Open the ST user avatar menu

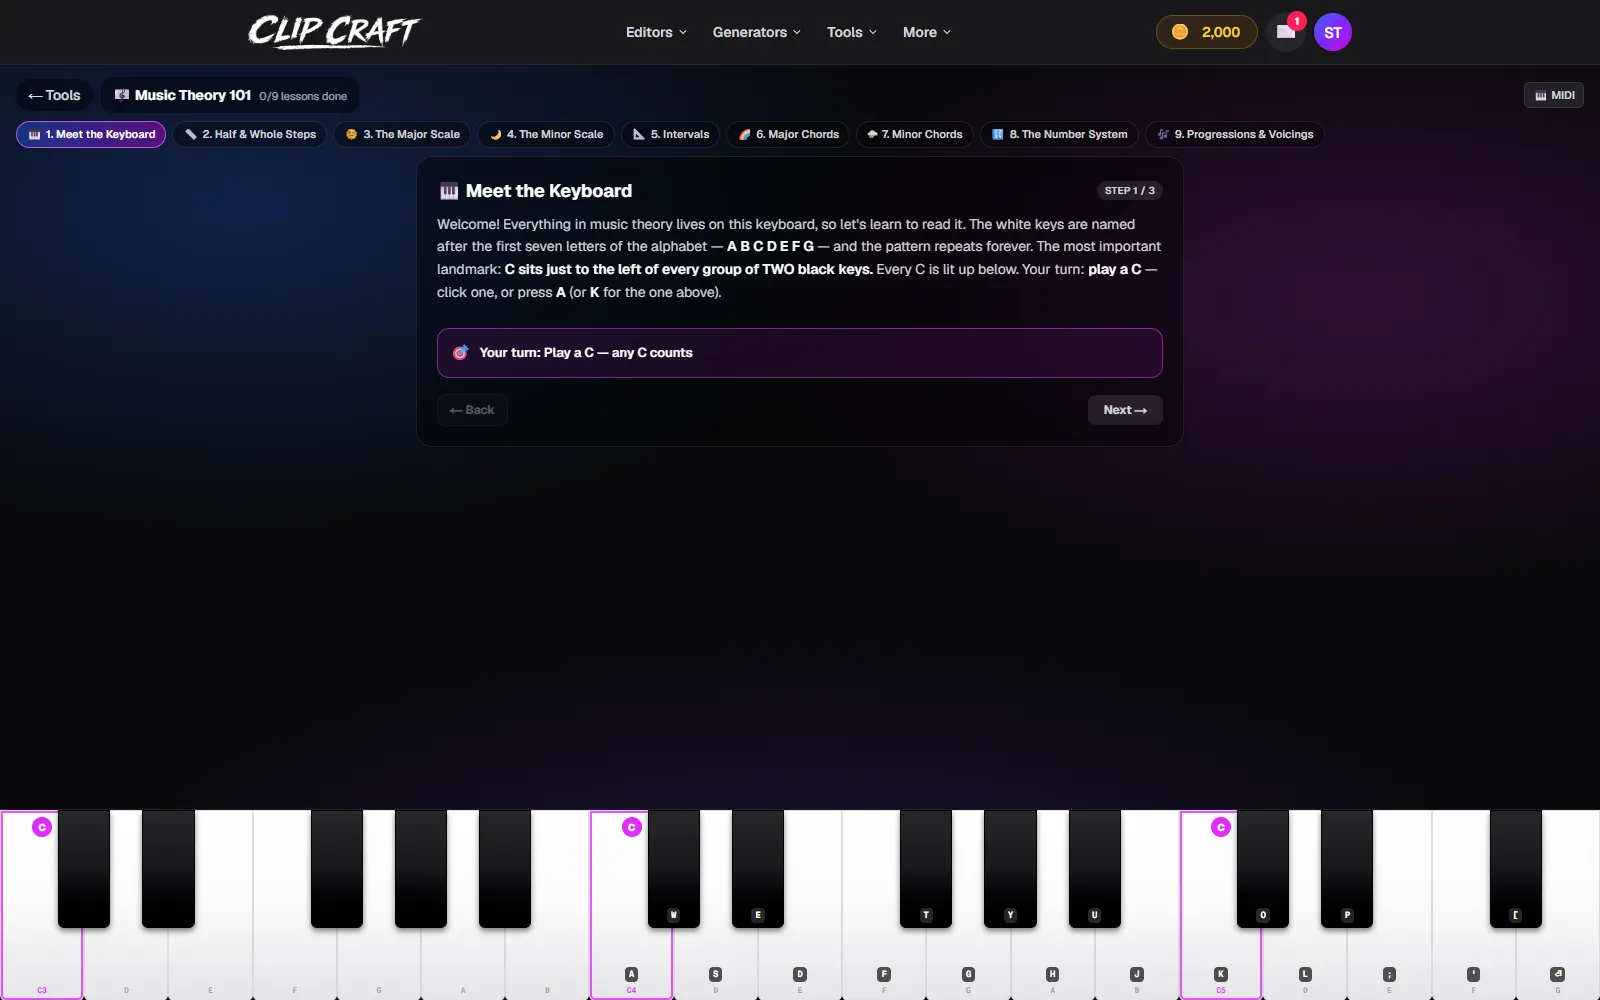click(x=1332, y=32)
